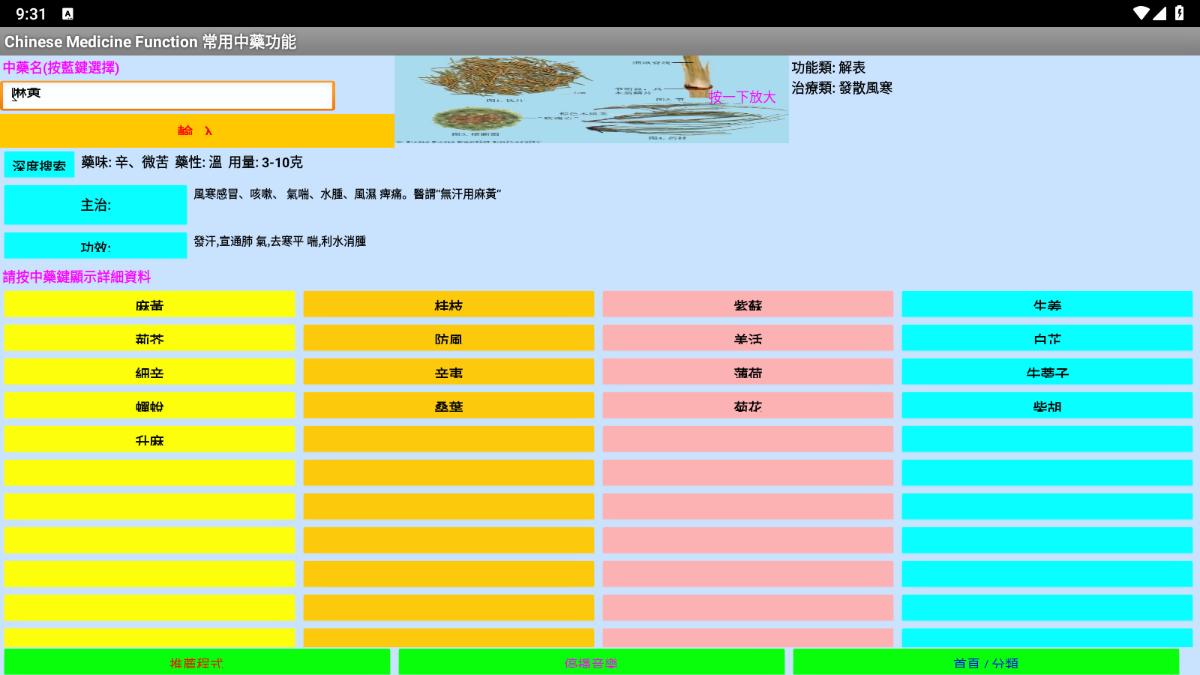Choose the 細辛 herb
The image size is (1200, 675).
pyautogui.click(x=150, y=372)
